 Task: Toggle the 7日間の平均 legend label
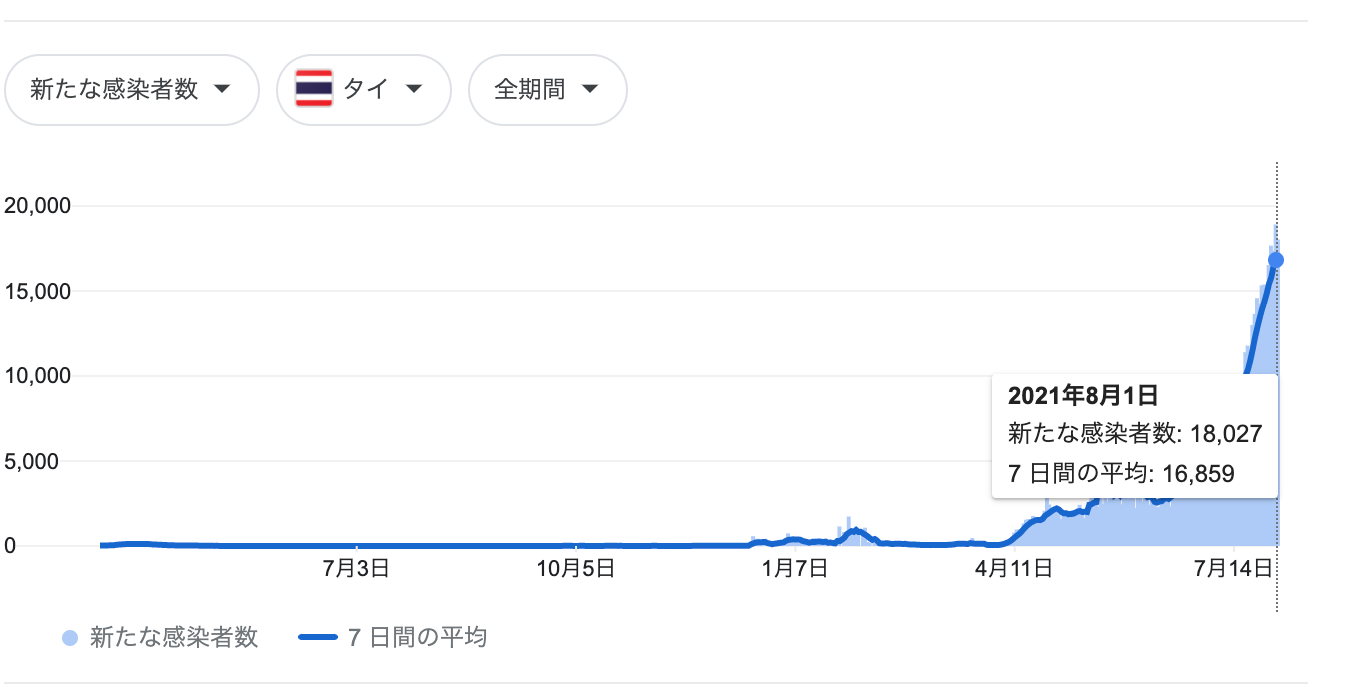coord(417,637)
